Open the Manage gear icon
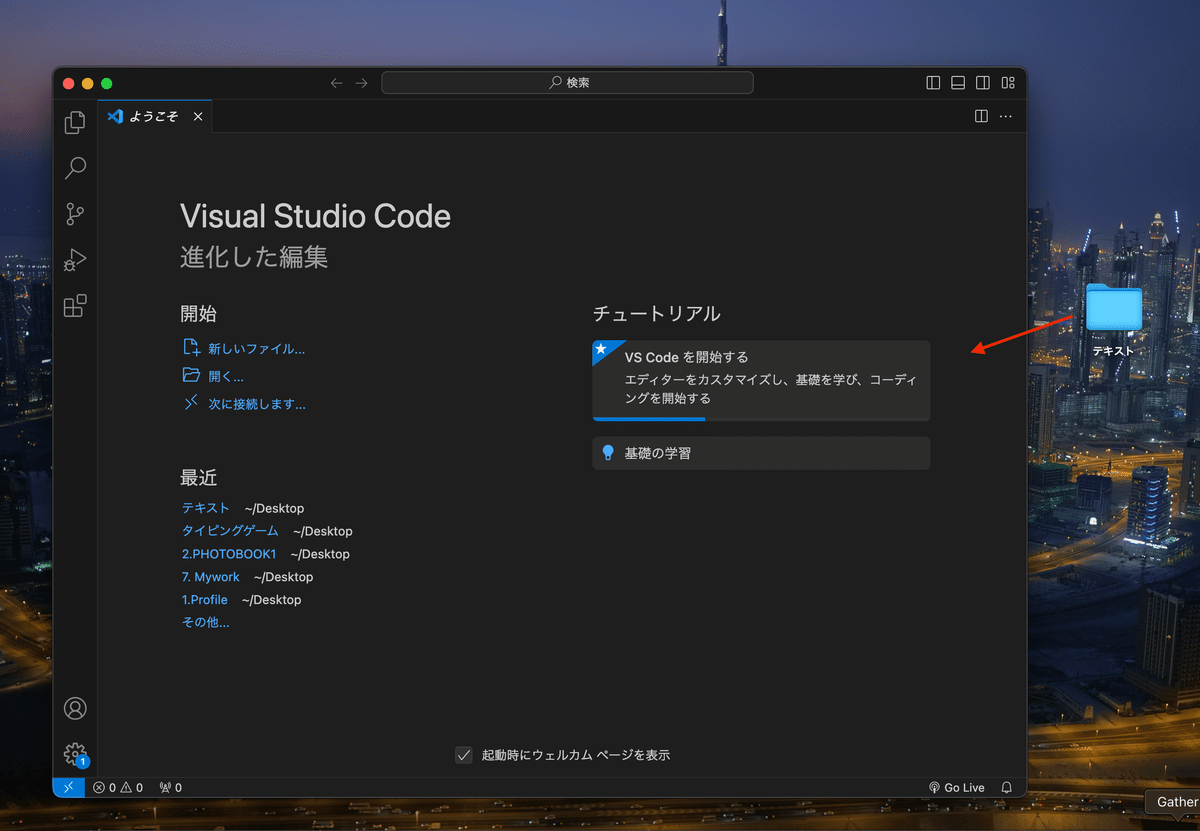 point(75,754)
